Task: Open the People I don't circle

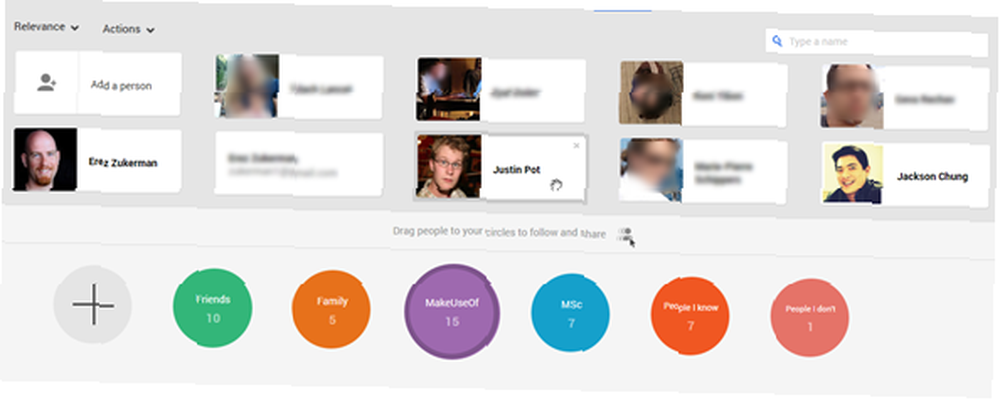Action: 809,318
